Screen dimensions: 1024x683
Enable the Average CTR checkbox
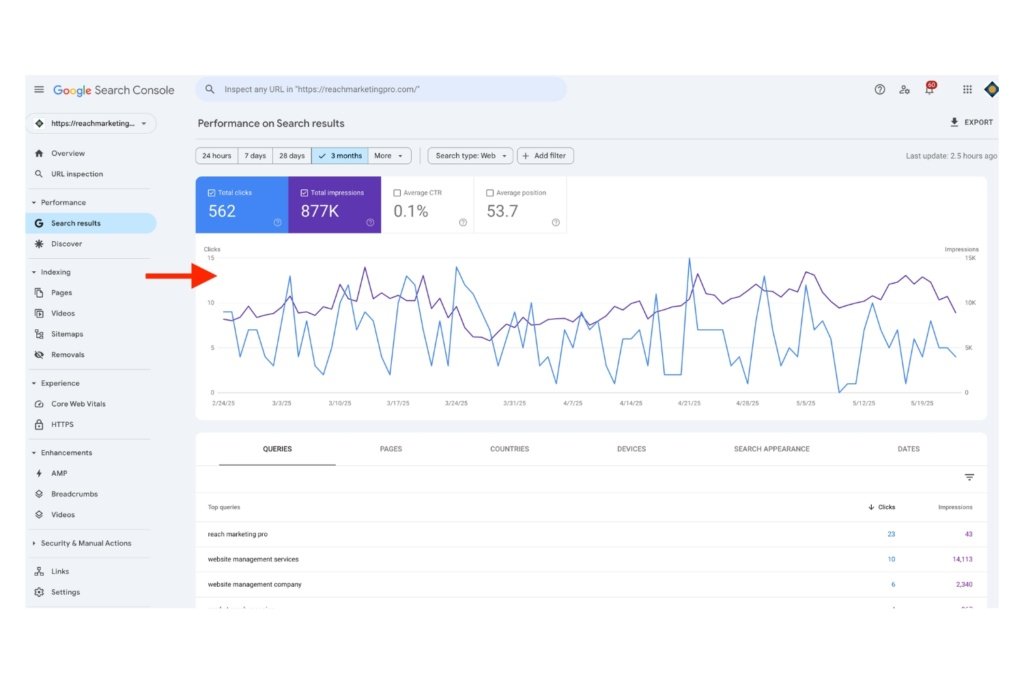click(x=397, y=193)
